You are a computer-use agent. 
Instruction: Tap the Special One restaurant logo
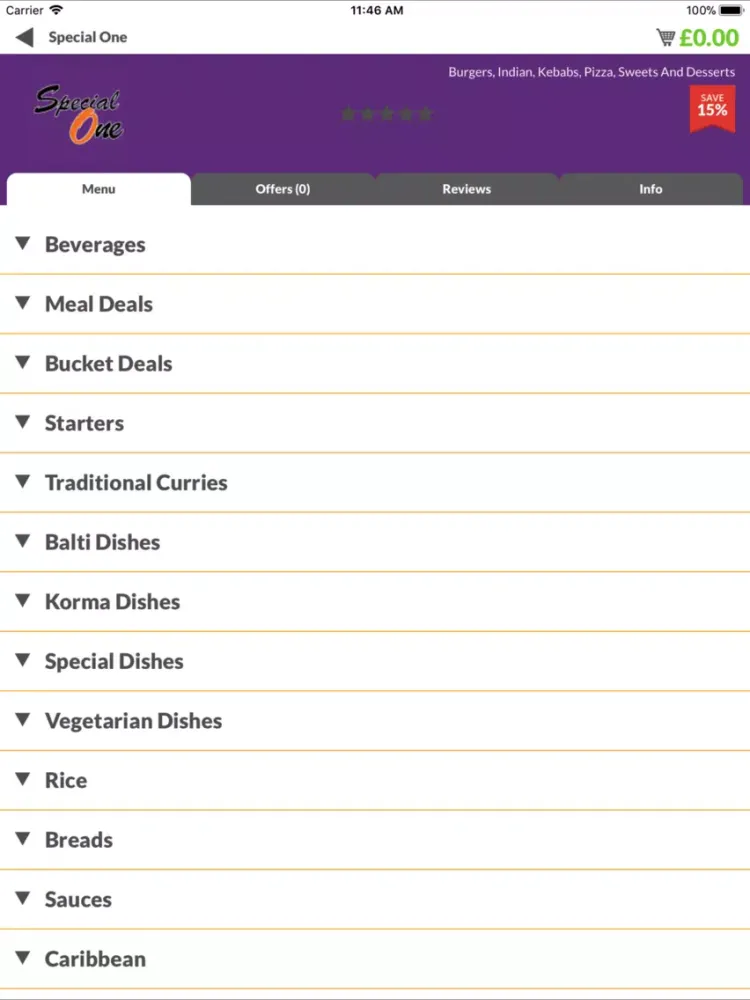(78, 114)
